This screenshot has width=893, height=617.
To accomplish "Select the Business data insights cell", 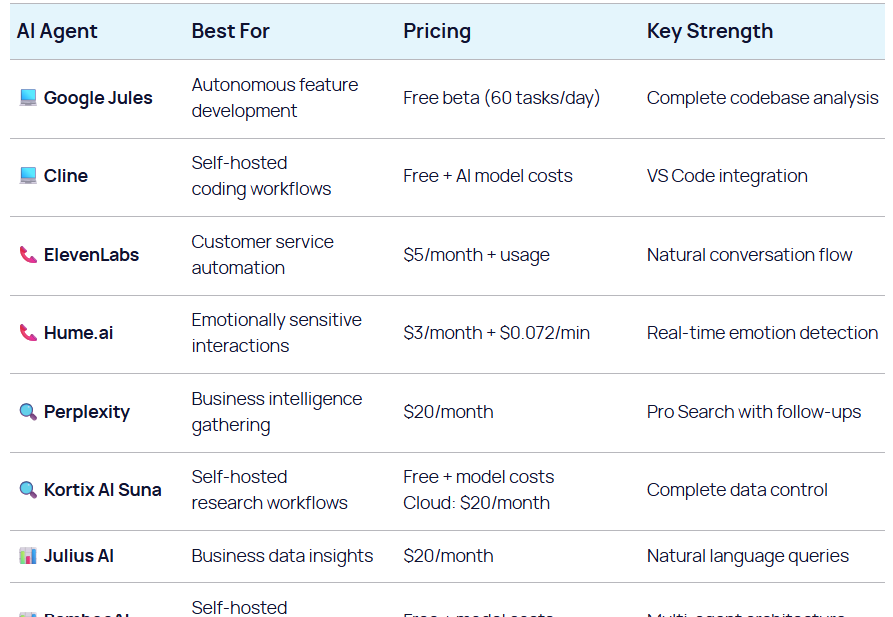I will [x=282, y=556].
